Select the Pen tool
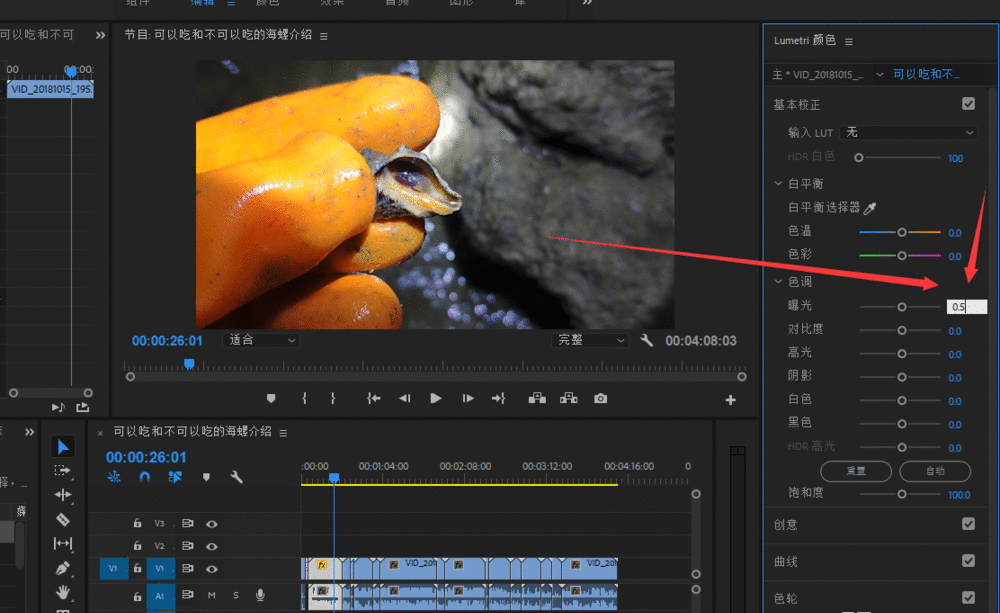The width and height of the screenshot is (1000, 613). coord(62,568)
